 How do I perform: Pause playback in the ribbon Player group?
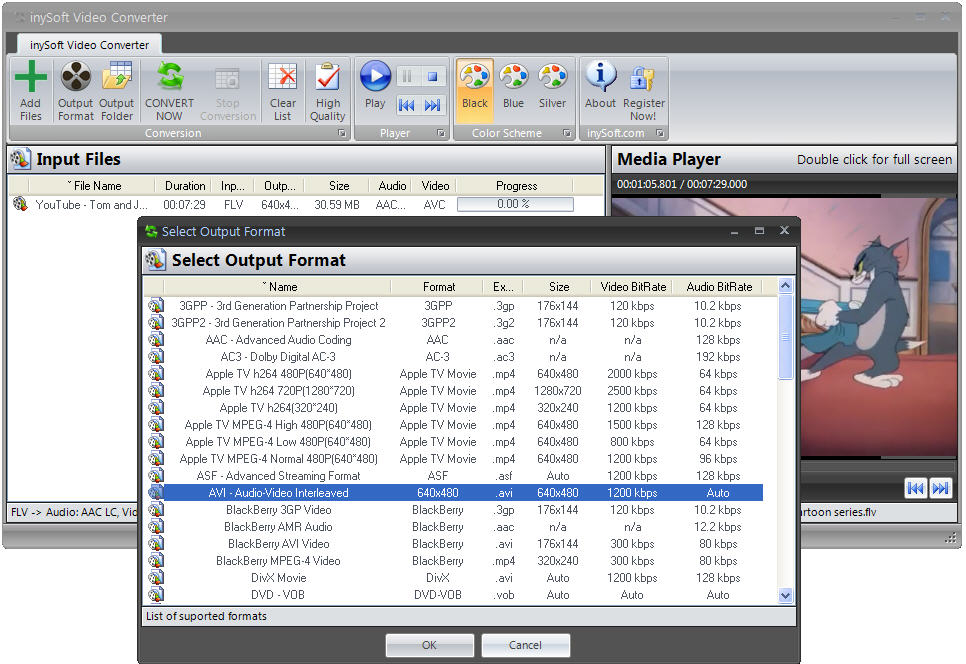click(407, 76)
